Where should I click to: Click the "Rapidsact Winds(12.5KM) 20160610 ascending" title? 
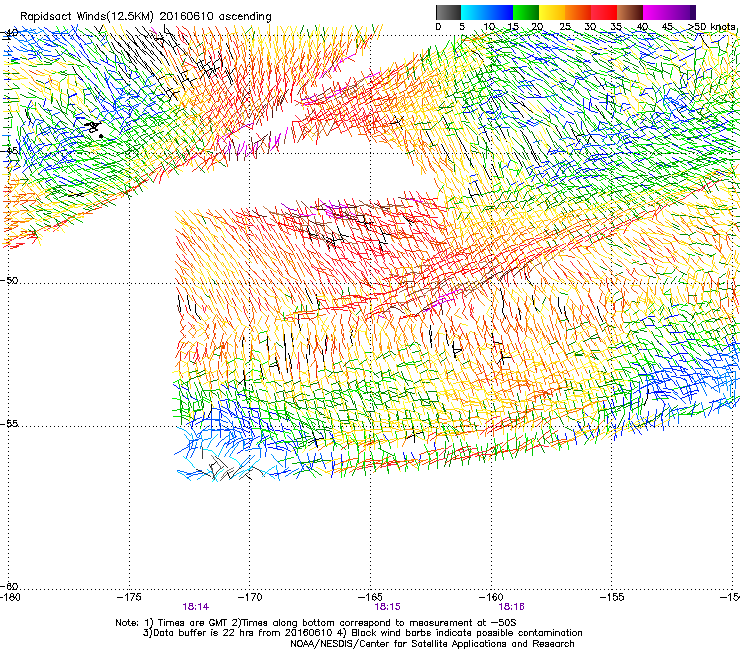pyautogui.click(x=145, y=17)
